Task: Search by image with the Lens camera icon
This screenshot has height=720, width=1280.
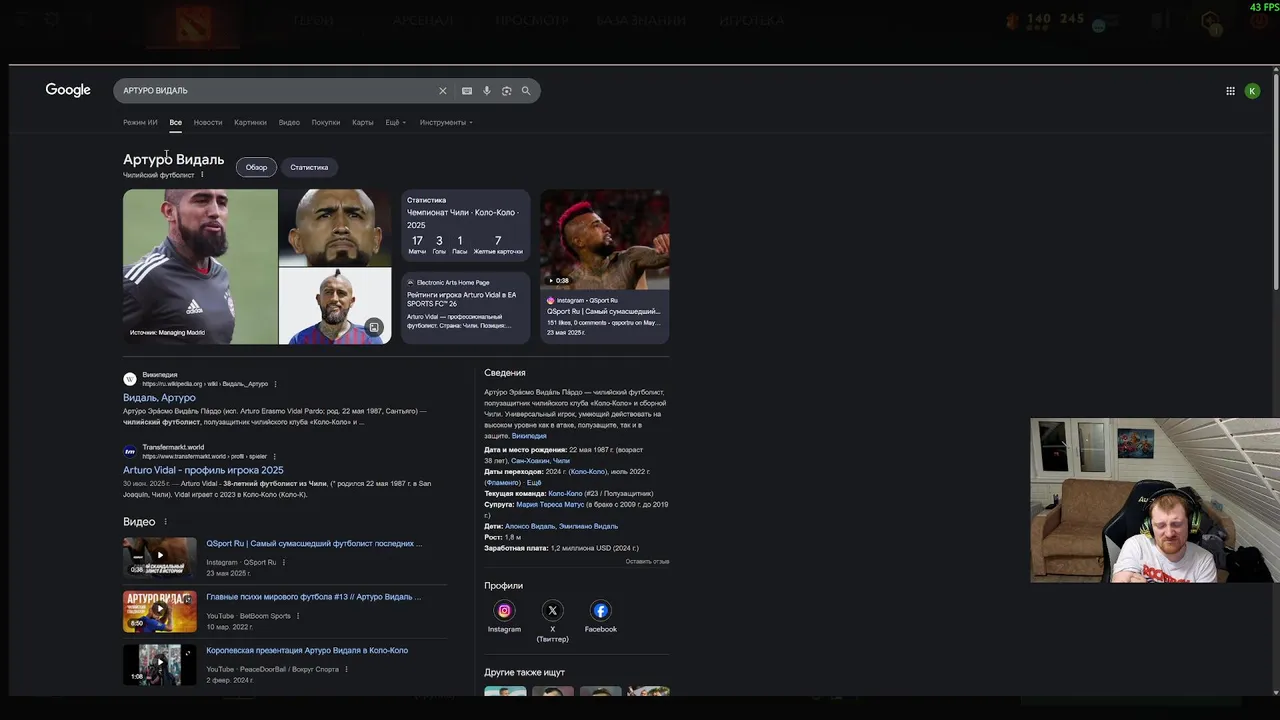Action: (x=507, y=91)
